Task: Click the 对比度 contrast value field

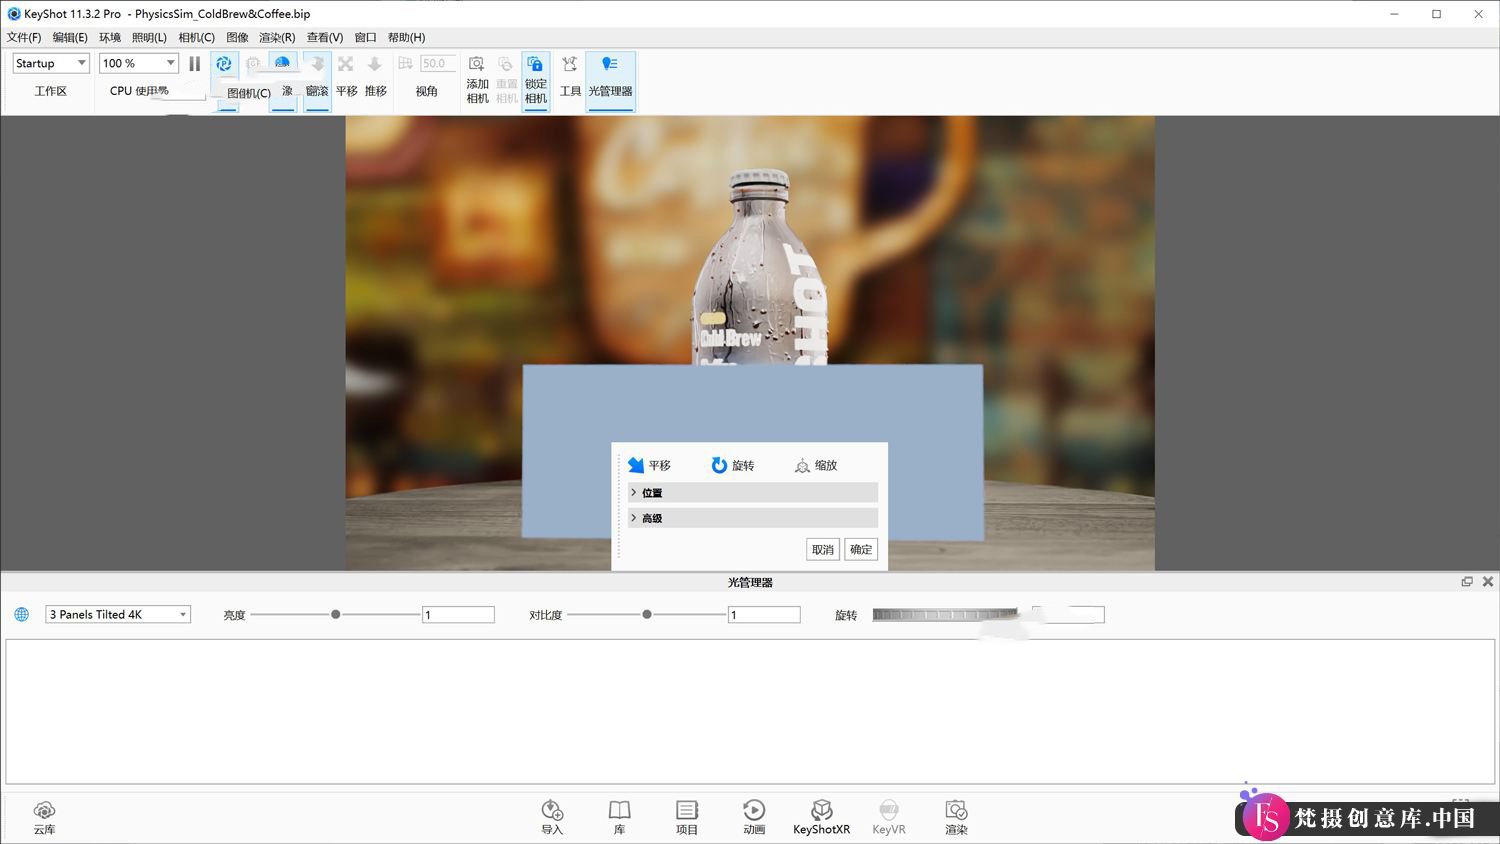Action: pyautogui.click(x=764, y=614)
